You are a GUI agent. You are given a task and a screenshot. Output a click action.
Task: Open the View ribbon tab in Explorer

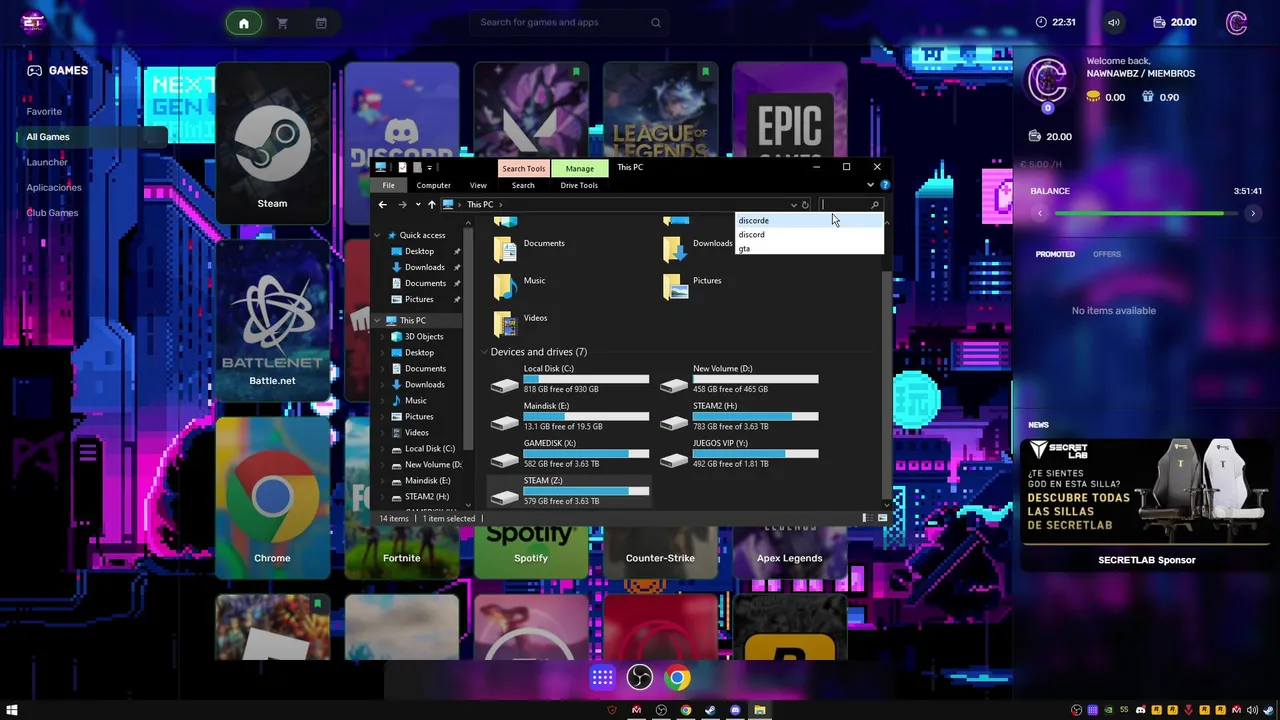(x=478, y=185)
